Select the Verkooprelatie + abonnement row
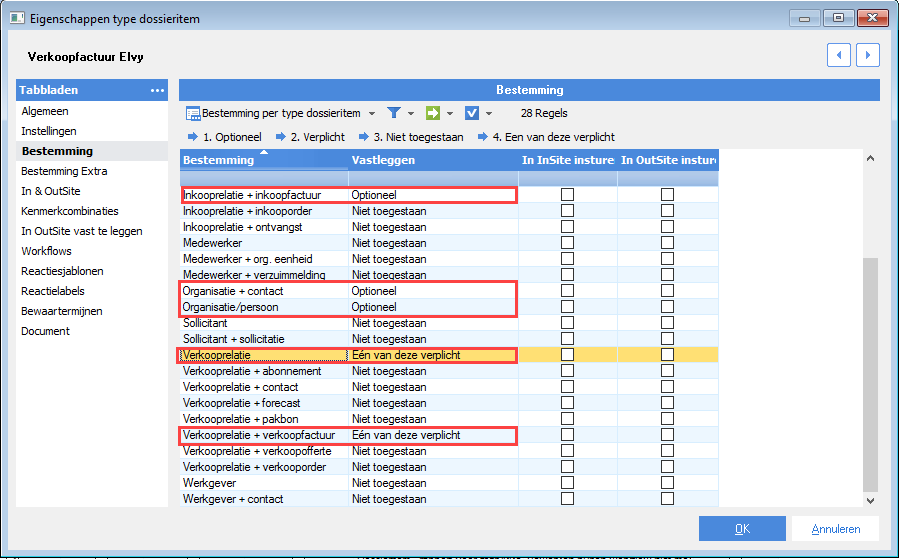Viewport: 901px width, 559px height. click(x=449, y=371)
